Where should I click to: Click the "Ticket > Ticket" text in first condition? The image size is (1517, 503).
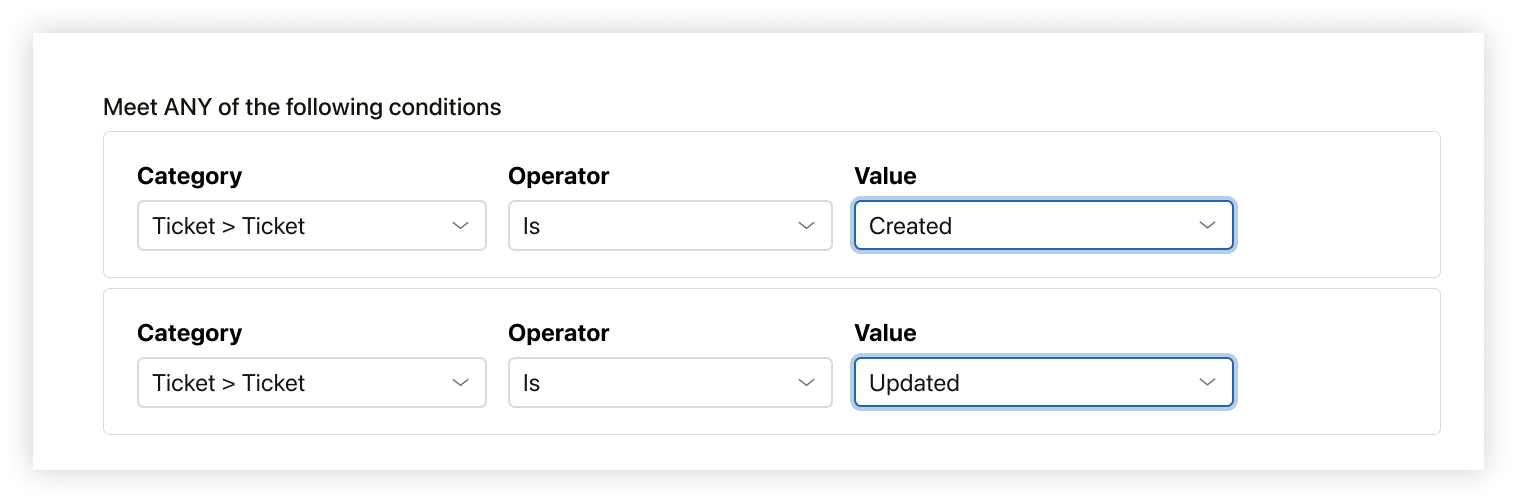[x=228, y=226]
